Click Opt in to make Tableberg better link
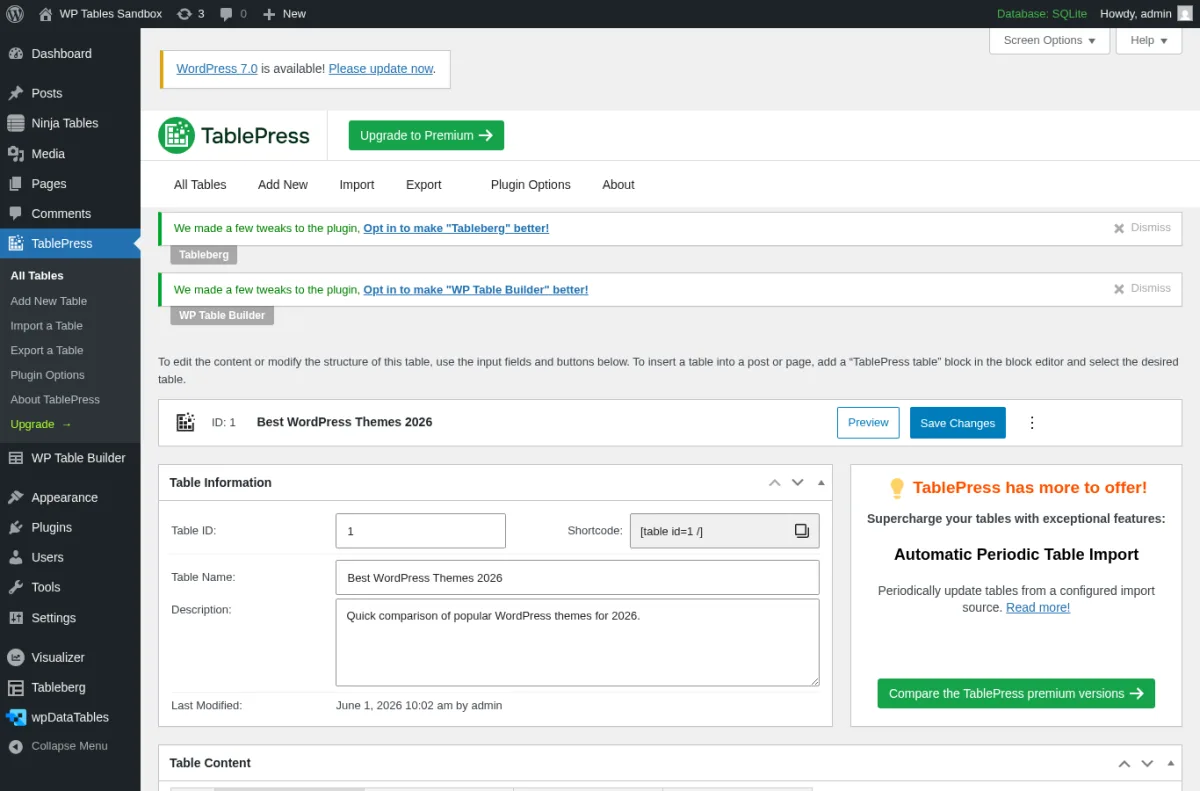The image size is (1200, 791). pos(456,228)
